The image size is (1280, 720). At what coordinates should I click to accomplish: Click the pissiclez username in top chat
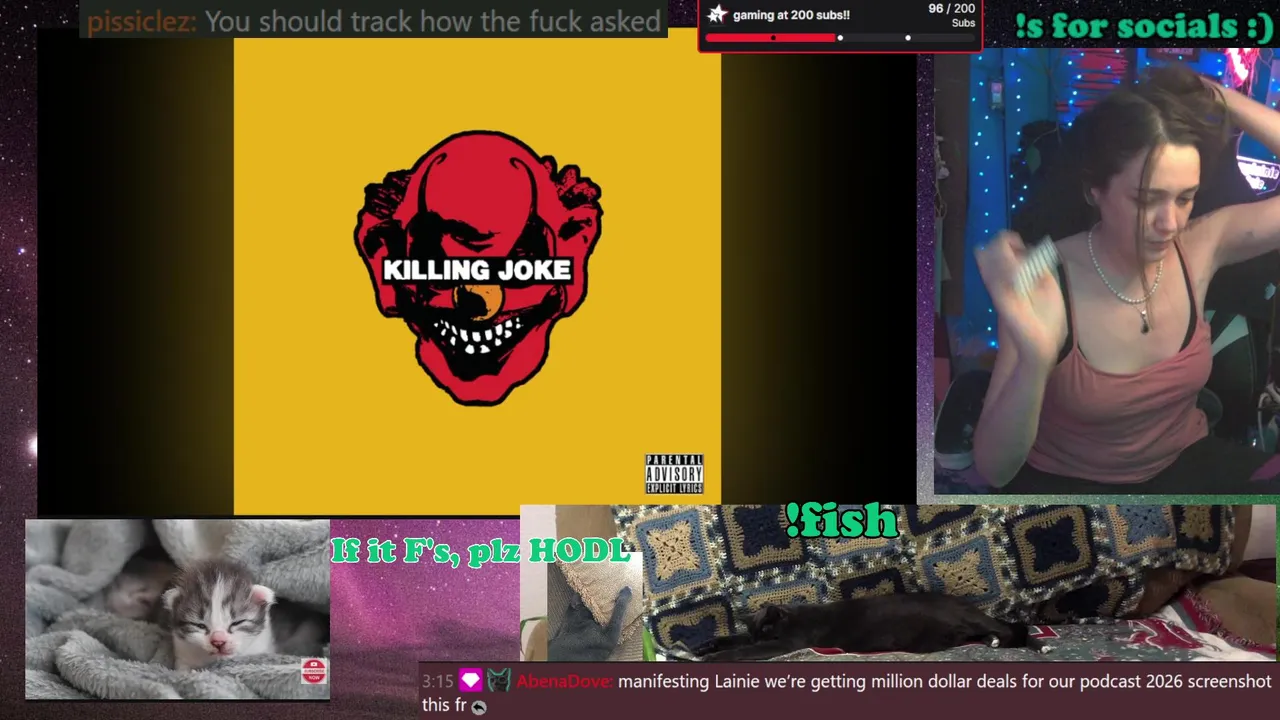(141, 21)
